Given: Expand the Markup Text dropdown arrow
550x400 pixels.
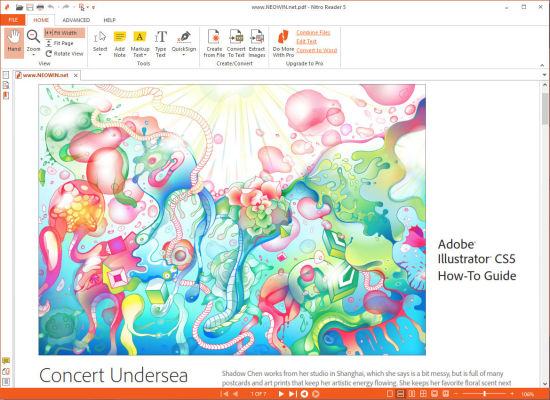Looking at the screenshot, I should tap(145, 55).
